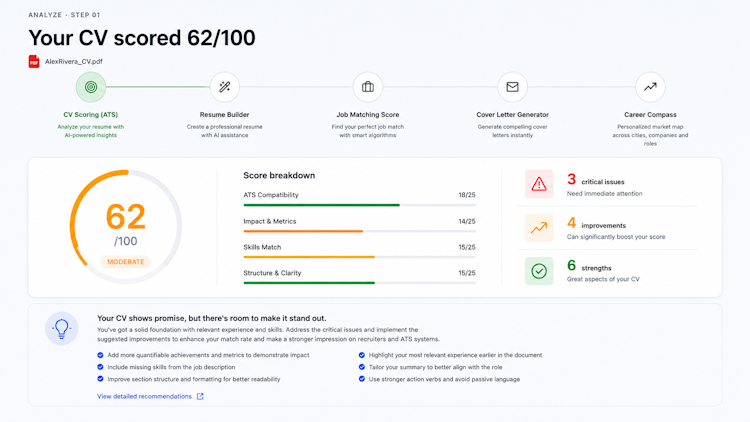Viewport: 750px width, 422px height.
Task: Click the red PDF file icon
Action: click(x=34, y=61)
